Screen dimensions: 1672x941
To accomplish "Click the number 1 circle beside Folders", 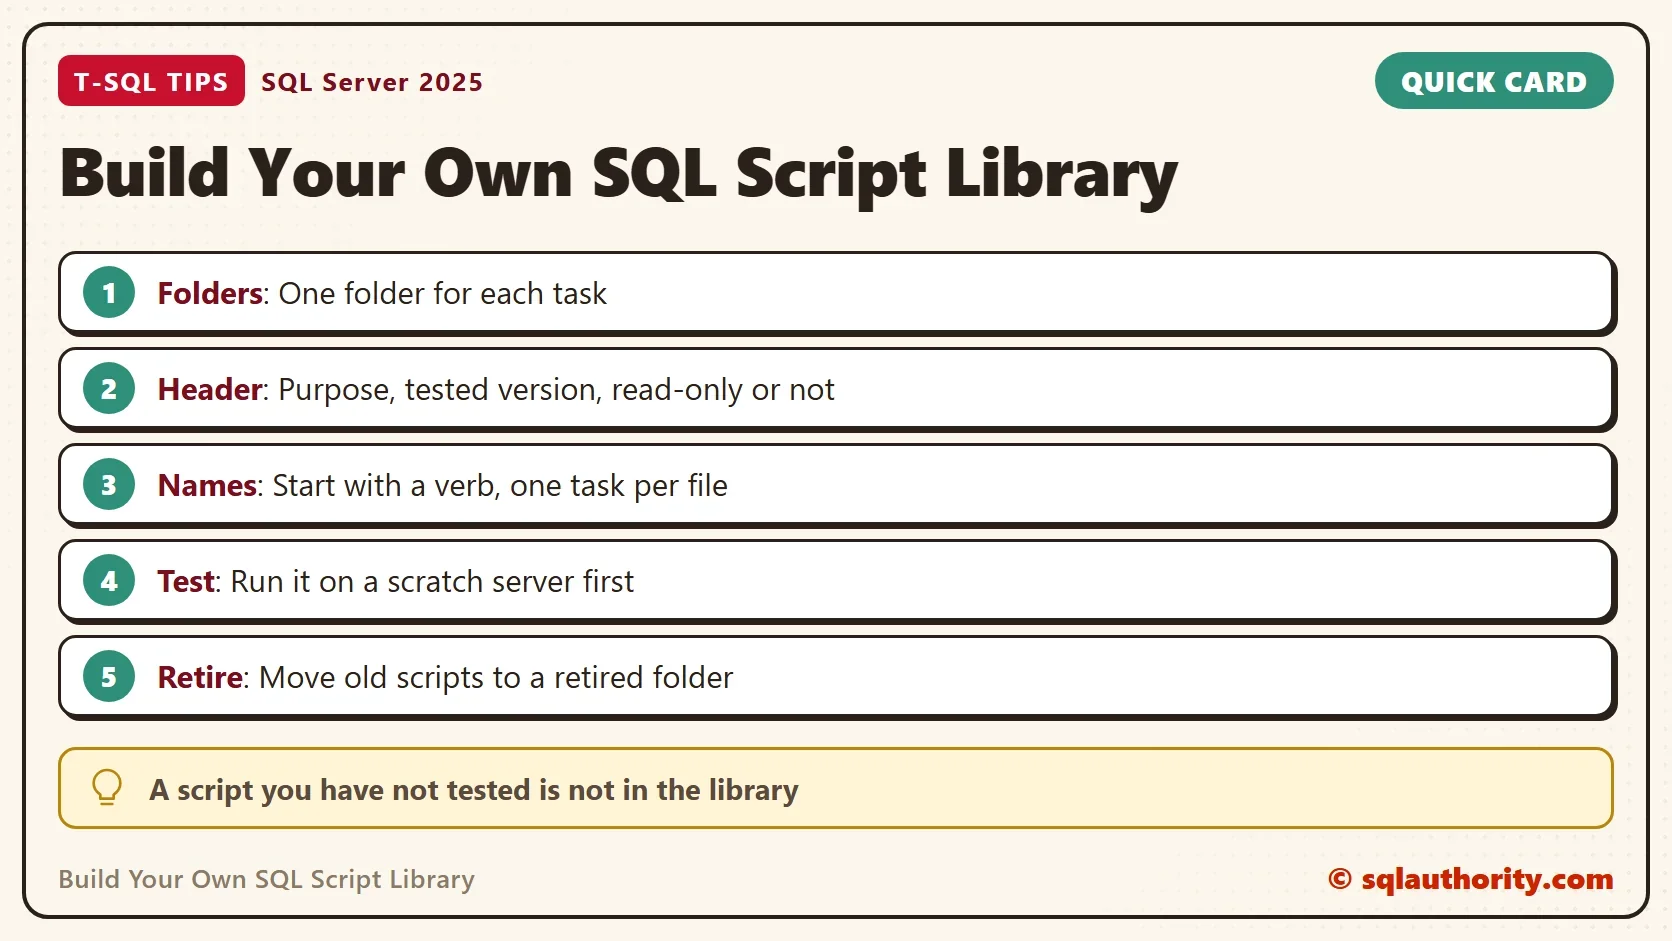I will [x=109, y=293].
